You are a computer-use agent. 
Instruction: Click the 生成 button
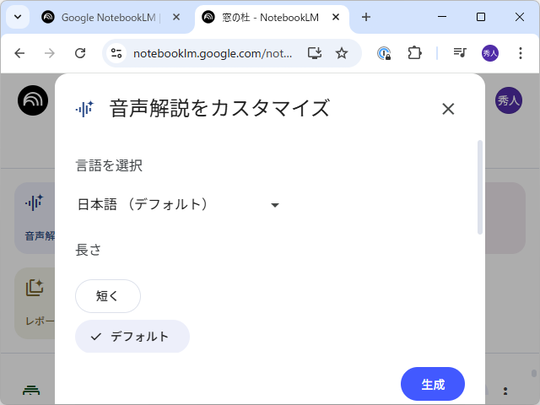(x=433, y=384)
